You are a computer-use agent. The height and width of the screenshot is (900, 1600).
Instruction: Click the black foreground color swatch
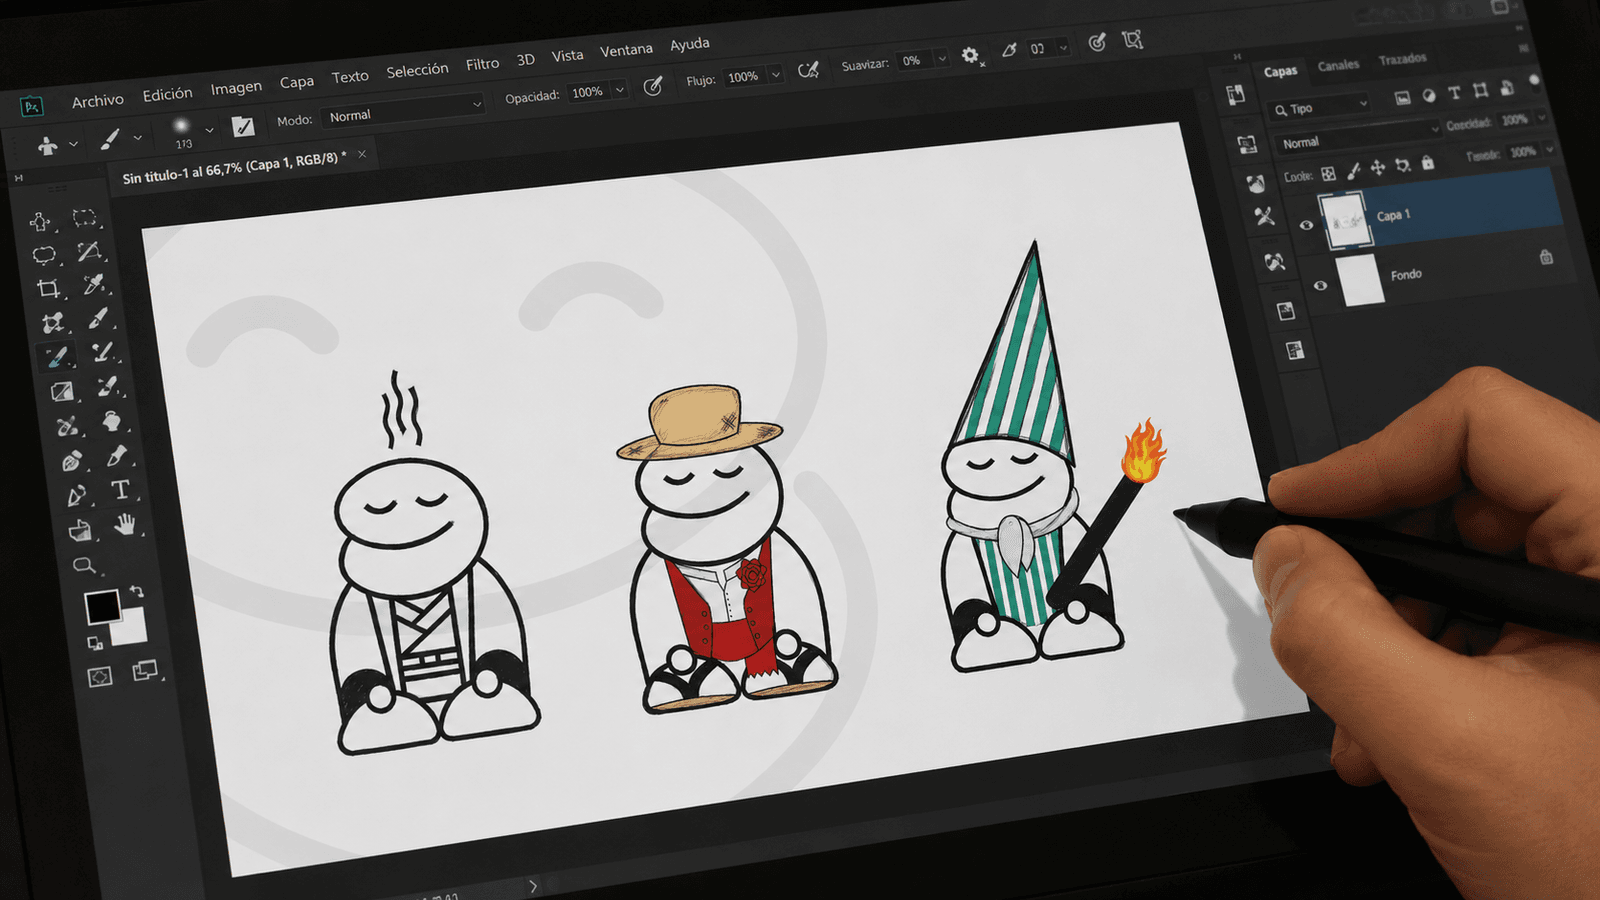pyautogui.click(x=102, y=606)
